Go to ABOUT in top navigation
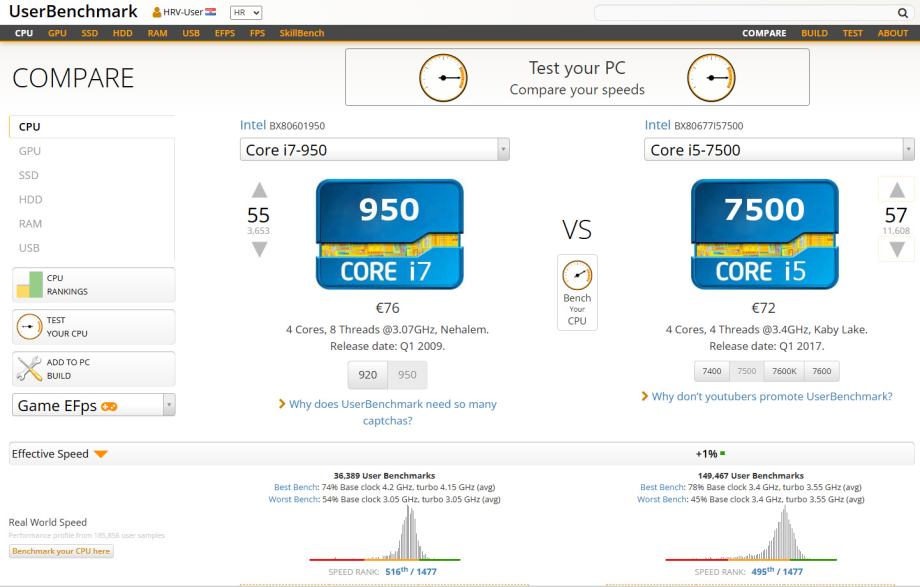Viewport: 920px width, 587px height. [892, 33]
